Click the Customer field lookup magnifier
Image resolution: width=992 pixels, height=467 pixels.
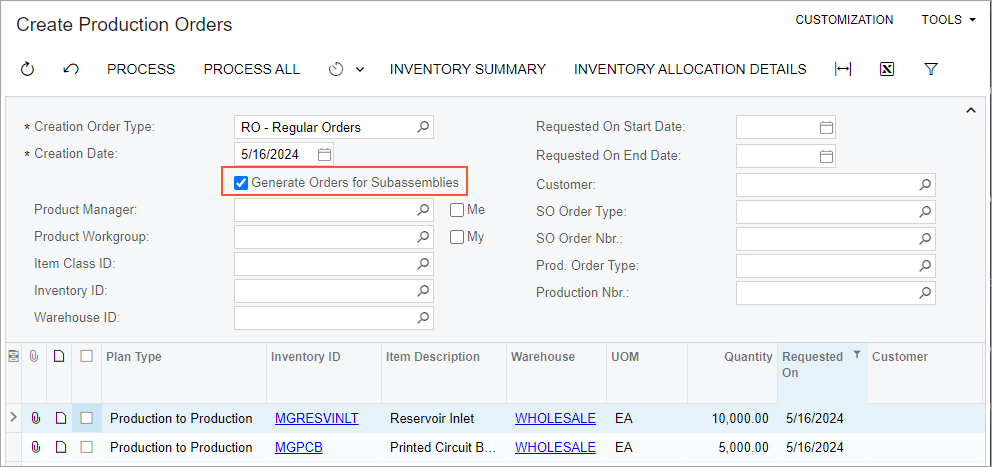925,185
